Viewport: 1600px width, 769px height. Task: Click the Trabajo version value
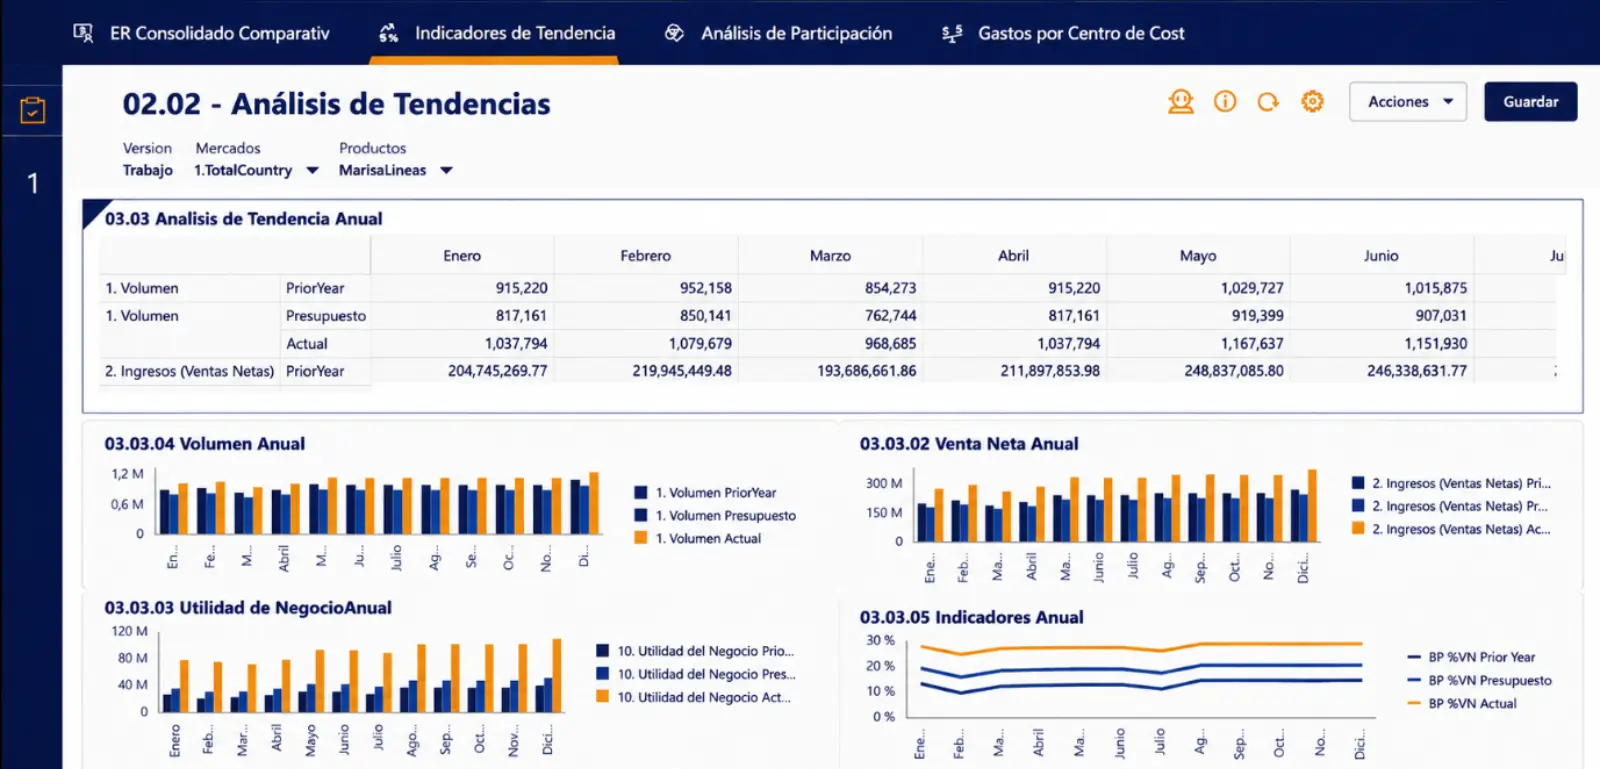click(148, 171)
